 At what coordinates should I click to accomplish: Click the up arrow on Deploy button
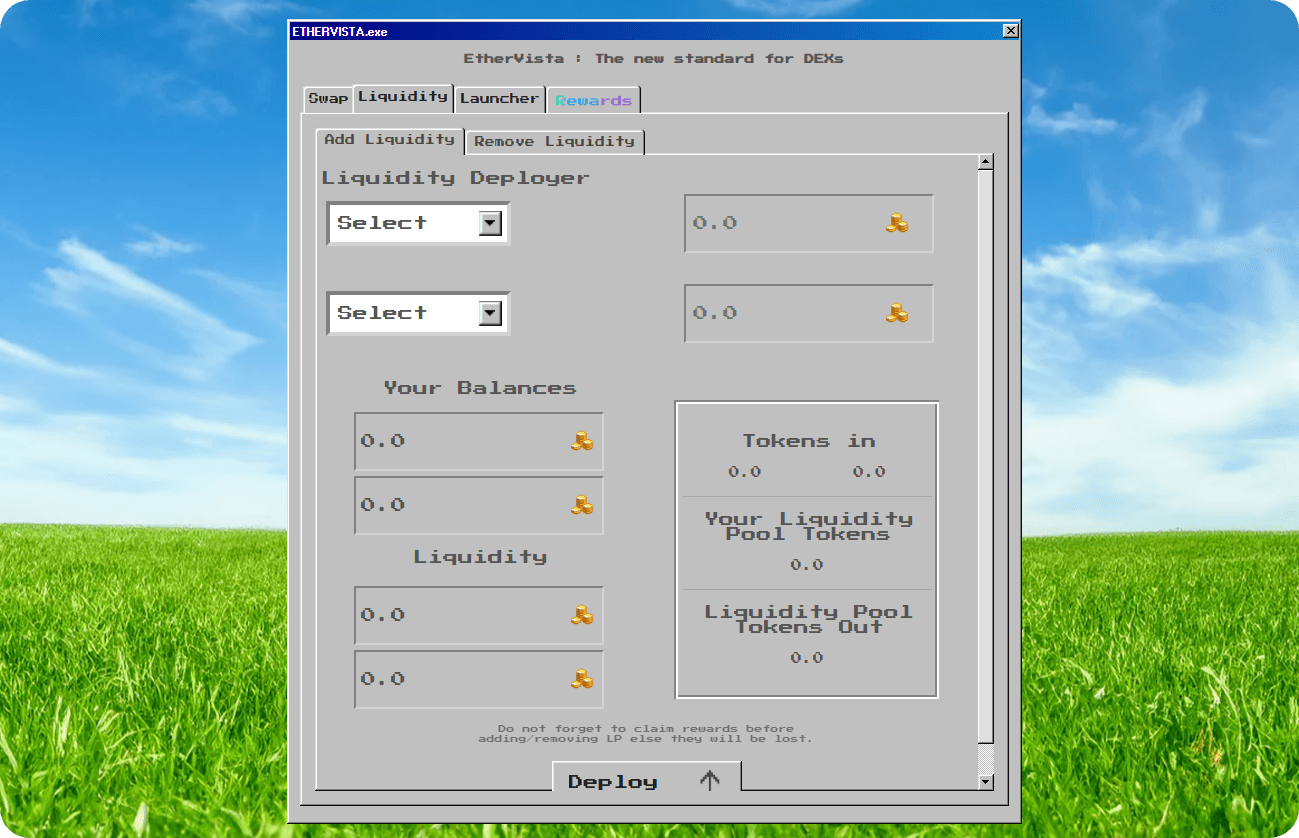coord(709,781)
